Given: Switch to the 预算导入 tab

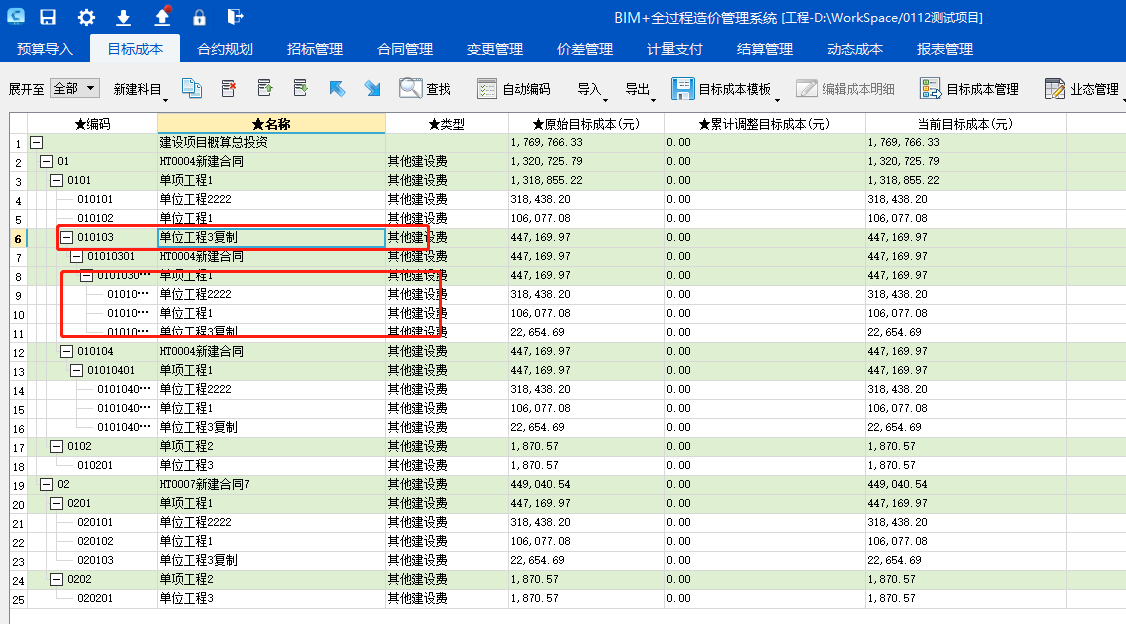Looking at the screenshot, I should tap(45, 49).
